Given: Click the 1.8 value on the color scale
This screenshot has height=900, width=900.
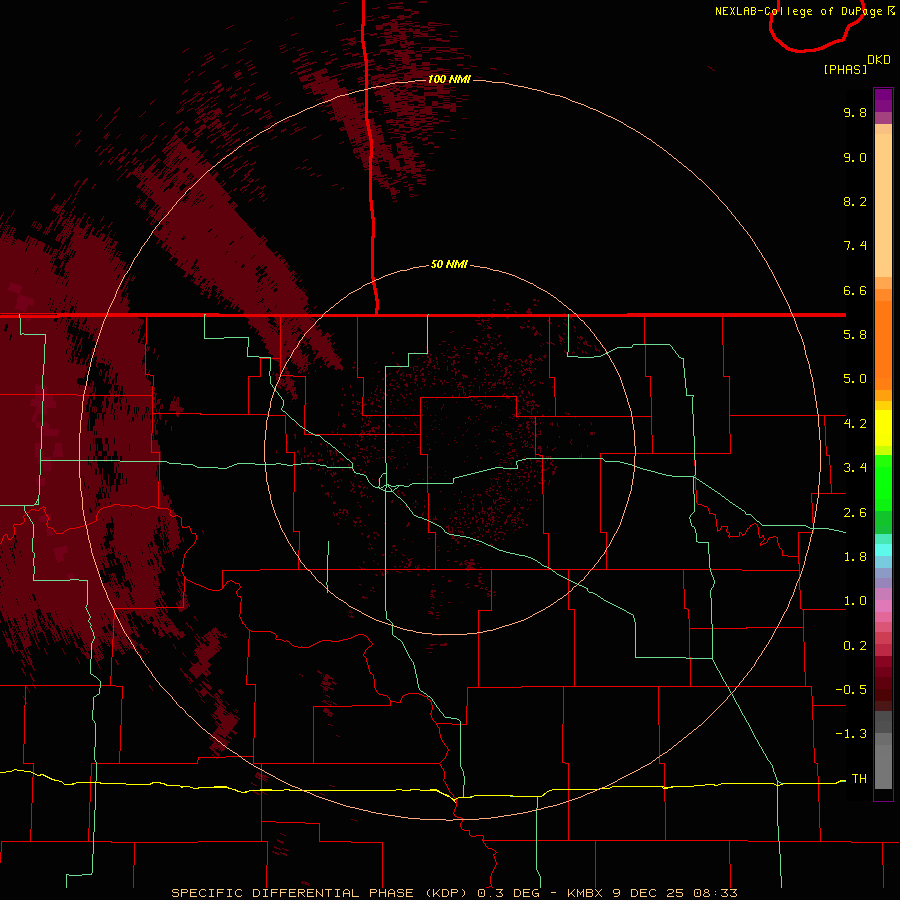Looking at the screenshot, I should pos(855,557).
